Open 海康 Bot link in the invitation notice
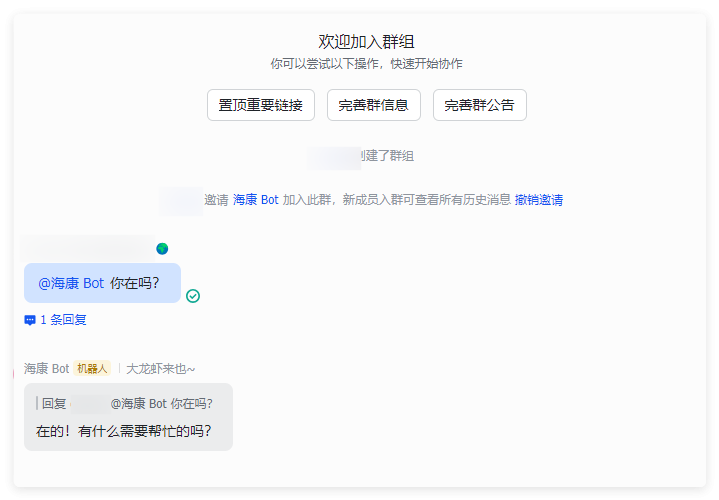Image resolution: width=719 pixels, height=500 pixels. pos(256,200)
